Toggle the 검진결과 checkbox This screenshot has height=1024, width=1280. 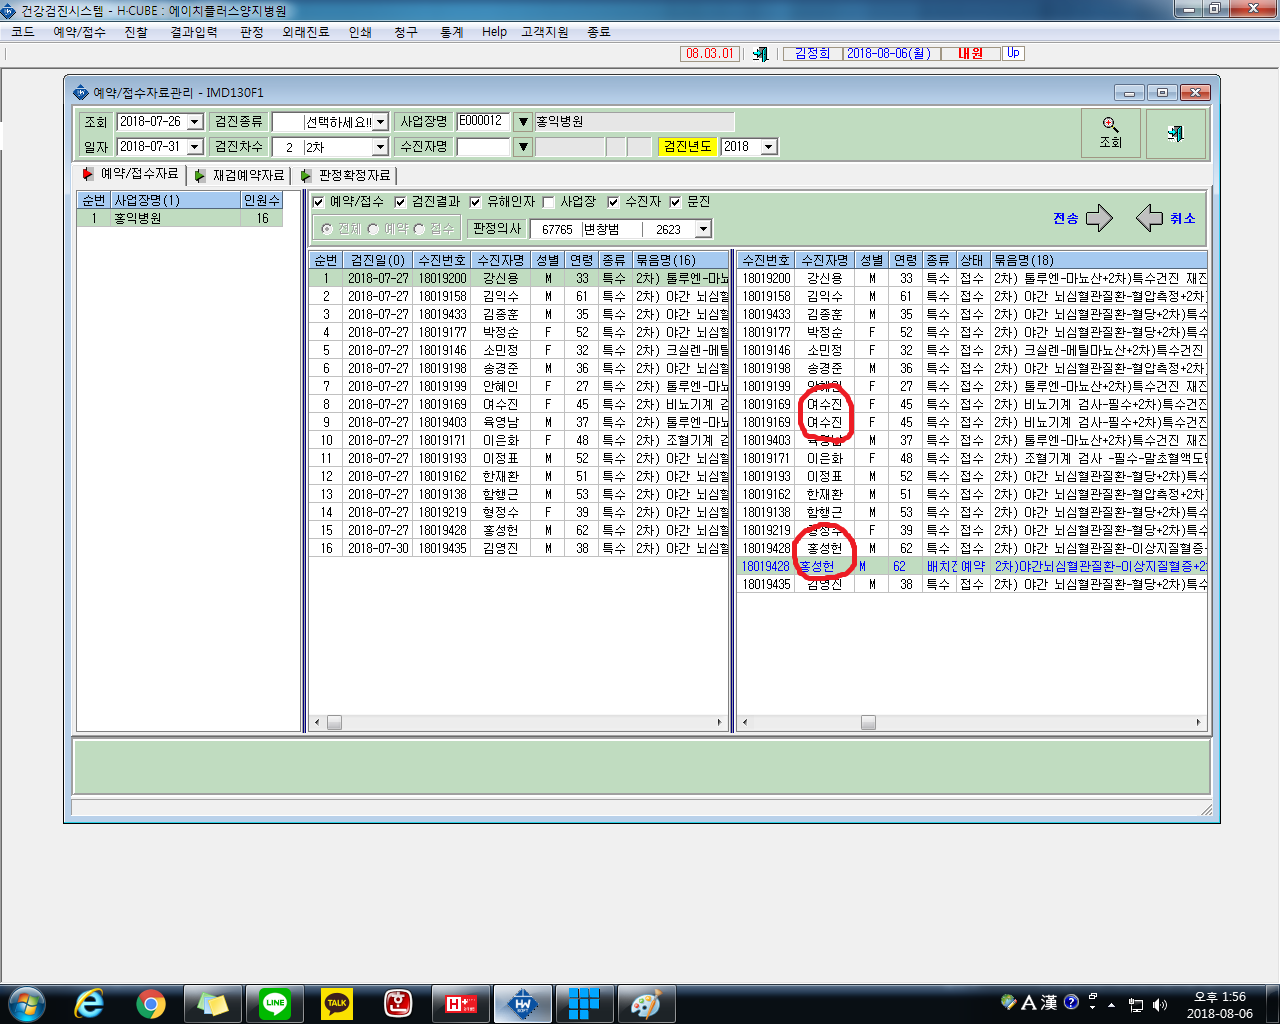401,202
